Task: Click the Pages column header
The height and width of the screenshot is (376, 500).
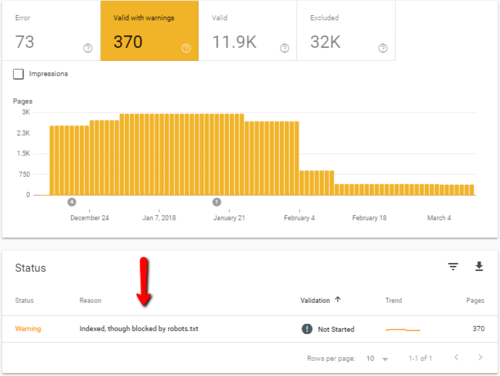Action: pyautogui.click(x=475, y=301)
